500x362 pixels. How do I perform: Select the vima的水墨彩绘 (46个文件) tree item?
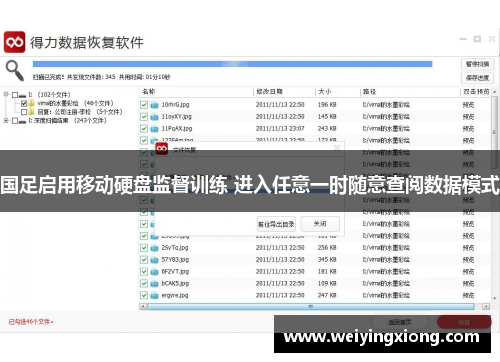[75, 103]
